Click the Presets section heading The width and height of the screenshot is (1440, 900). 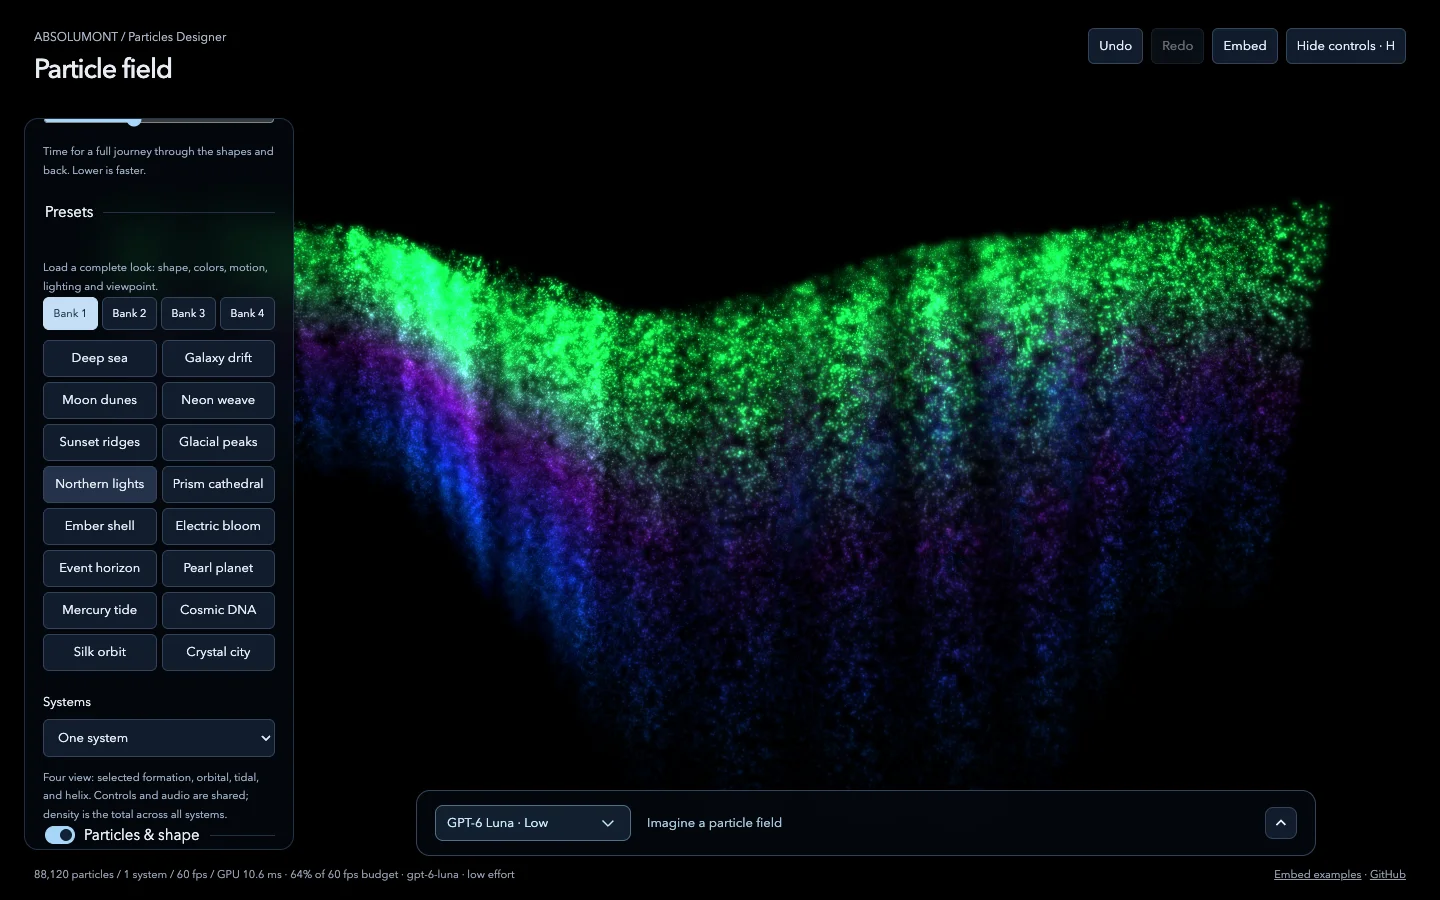69,212
